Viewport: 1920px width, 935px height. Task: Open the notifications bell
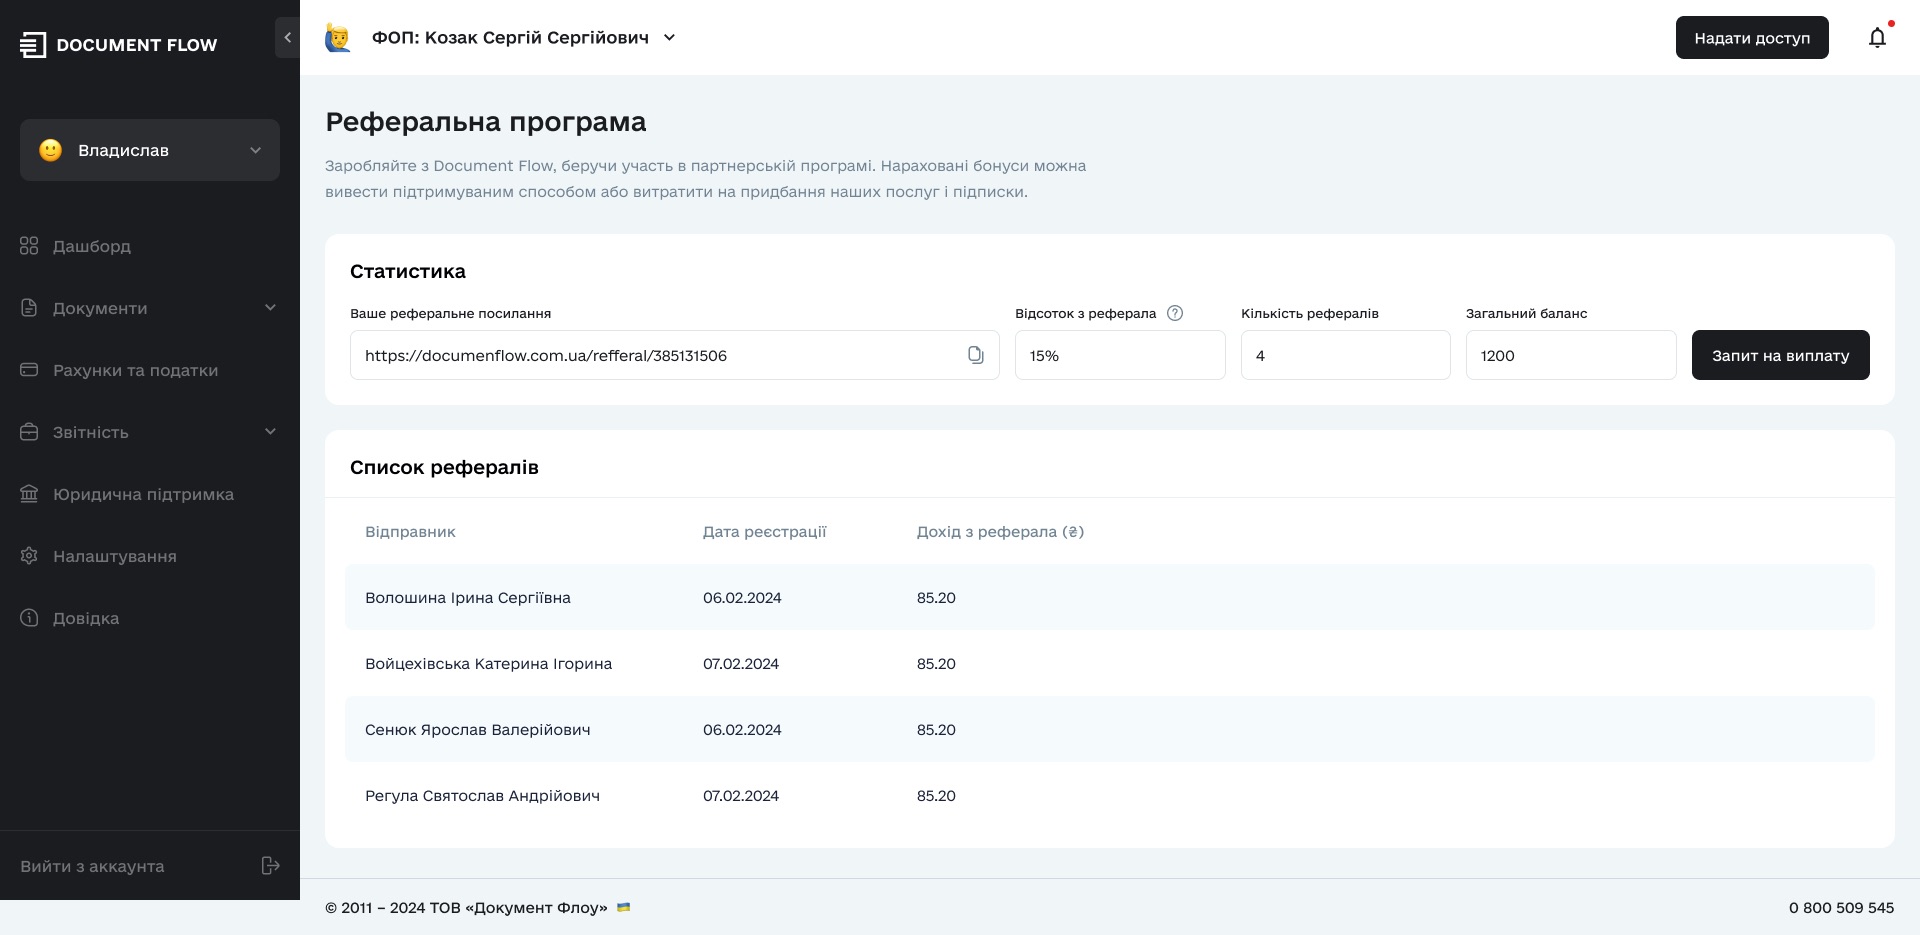coord(1877,38)
